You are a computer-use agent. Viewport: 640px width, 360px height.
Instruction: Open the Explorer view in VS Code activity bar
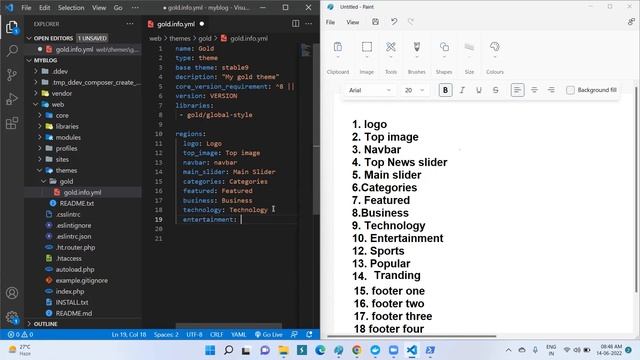(x=12, y=27)
